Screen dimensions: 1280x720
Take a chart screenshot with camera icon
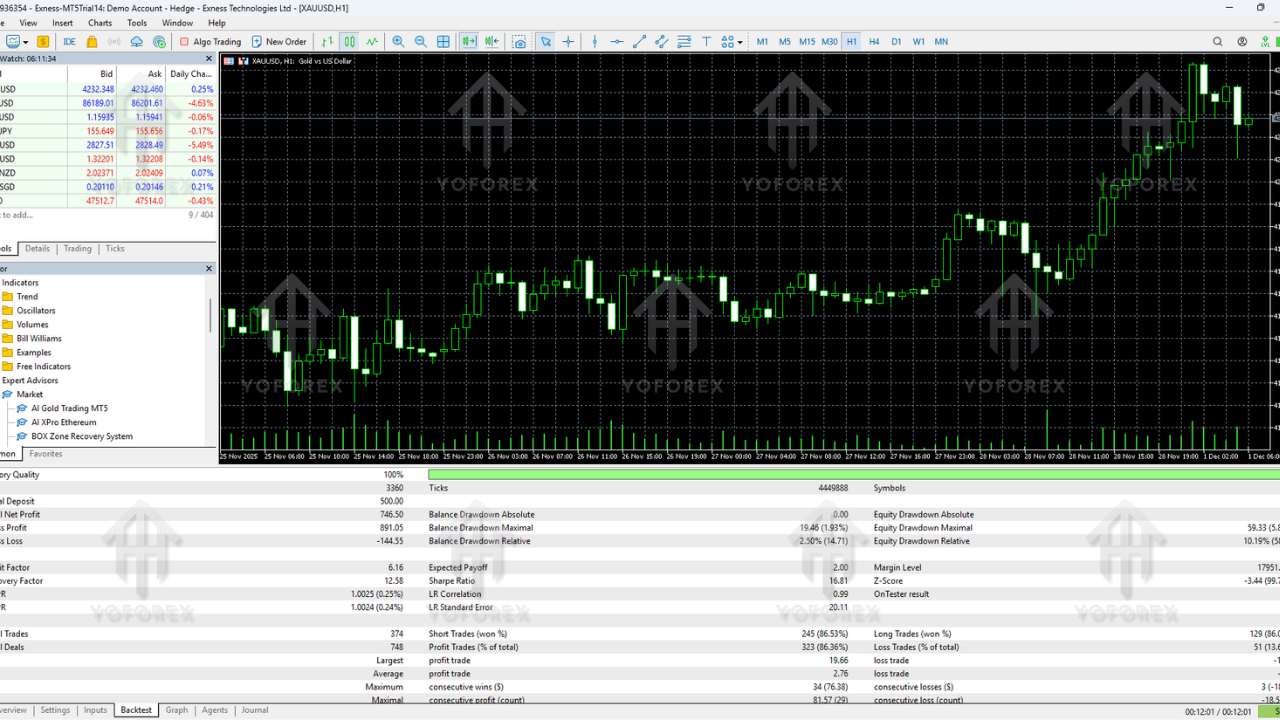pos(519,42)
